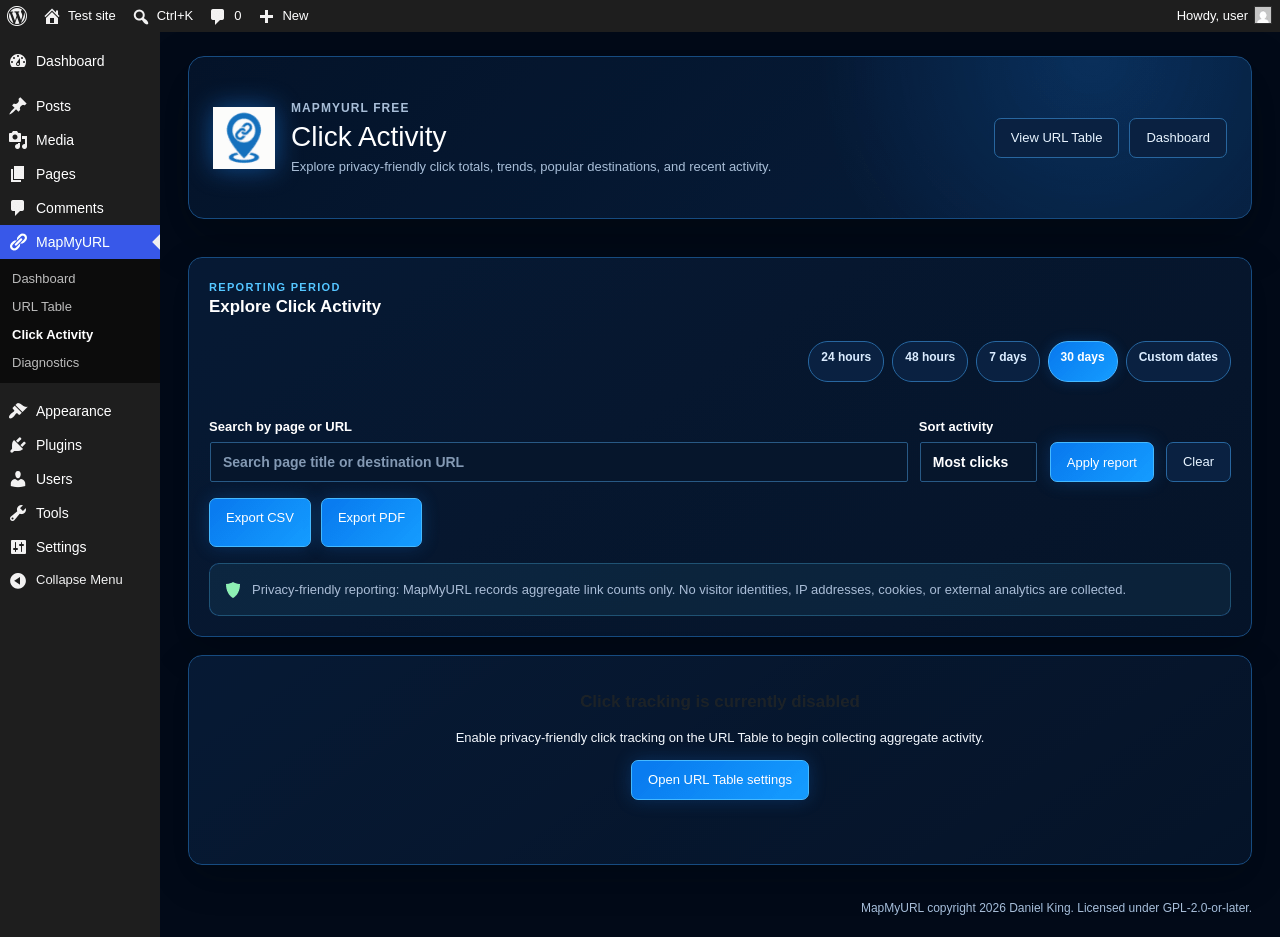Image resolution: width=1280 pixels, height=937 pixels.
Task: Click Export CSV button
Action: click(260, 522)
